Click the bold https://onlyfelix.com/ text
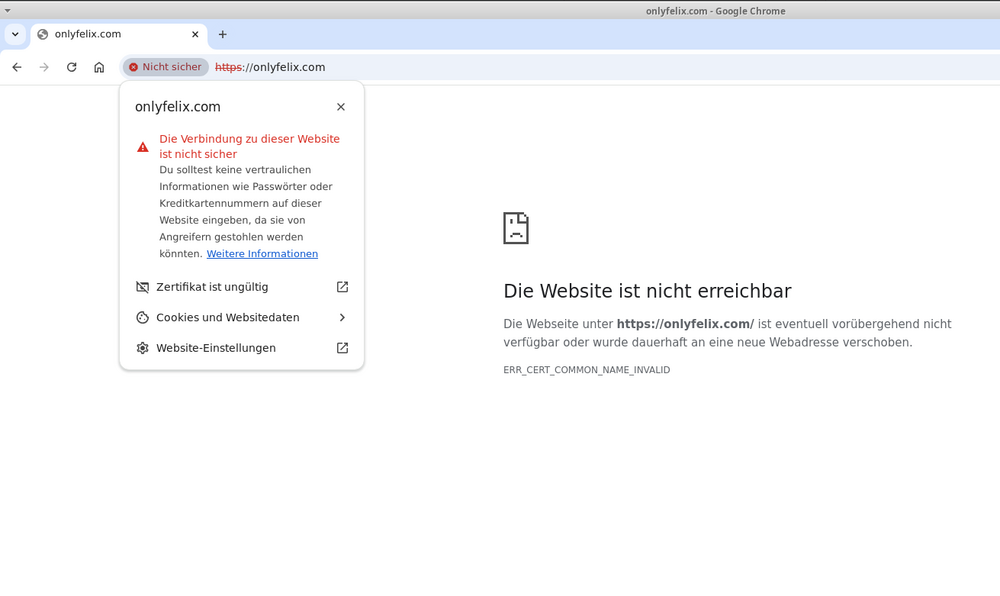This screenshot has height=596, width=1000. (685, 324)
